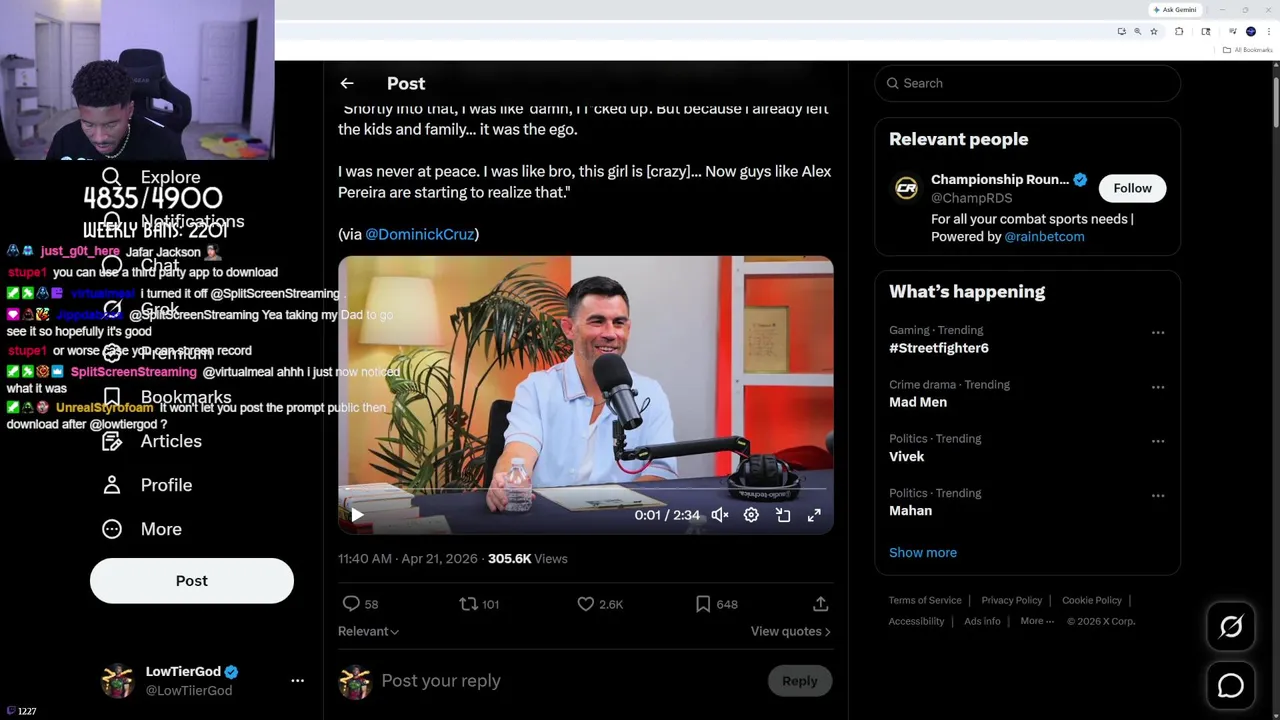Expand the footer More ··· menu
The height and width of the screenshot is (720, 1280).
point(1037,621)
